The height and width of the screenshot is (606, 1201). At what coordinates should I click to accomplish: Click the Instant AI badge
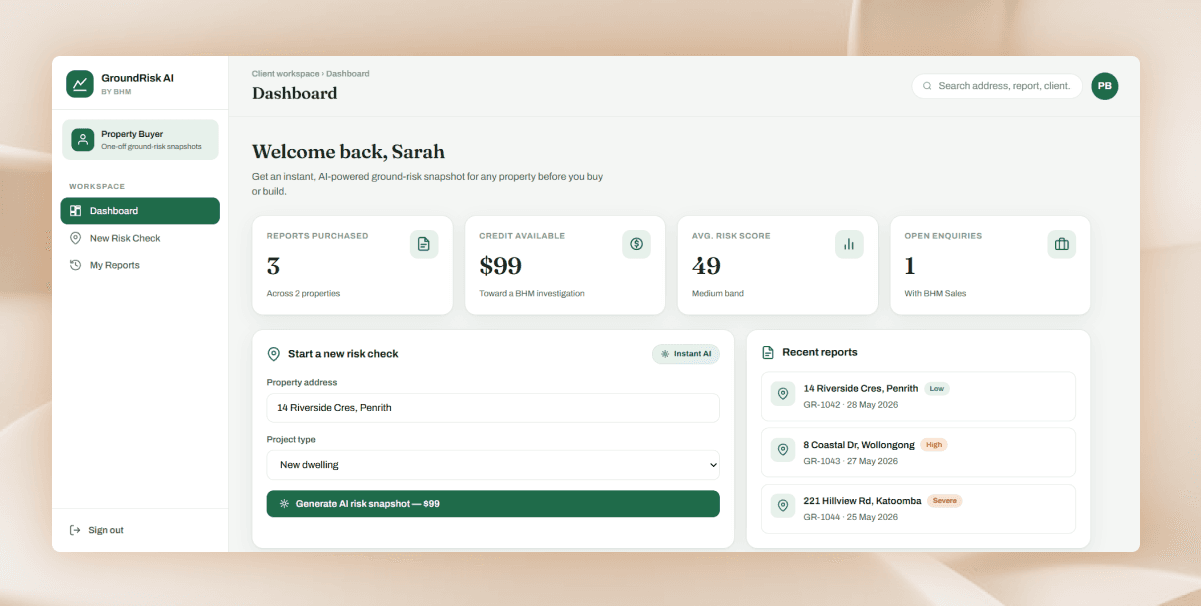686,354
